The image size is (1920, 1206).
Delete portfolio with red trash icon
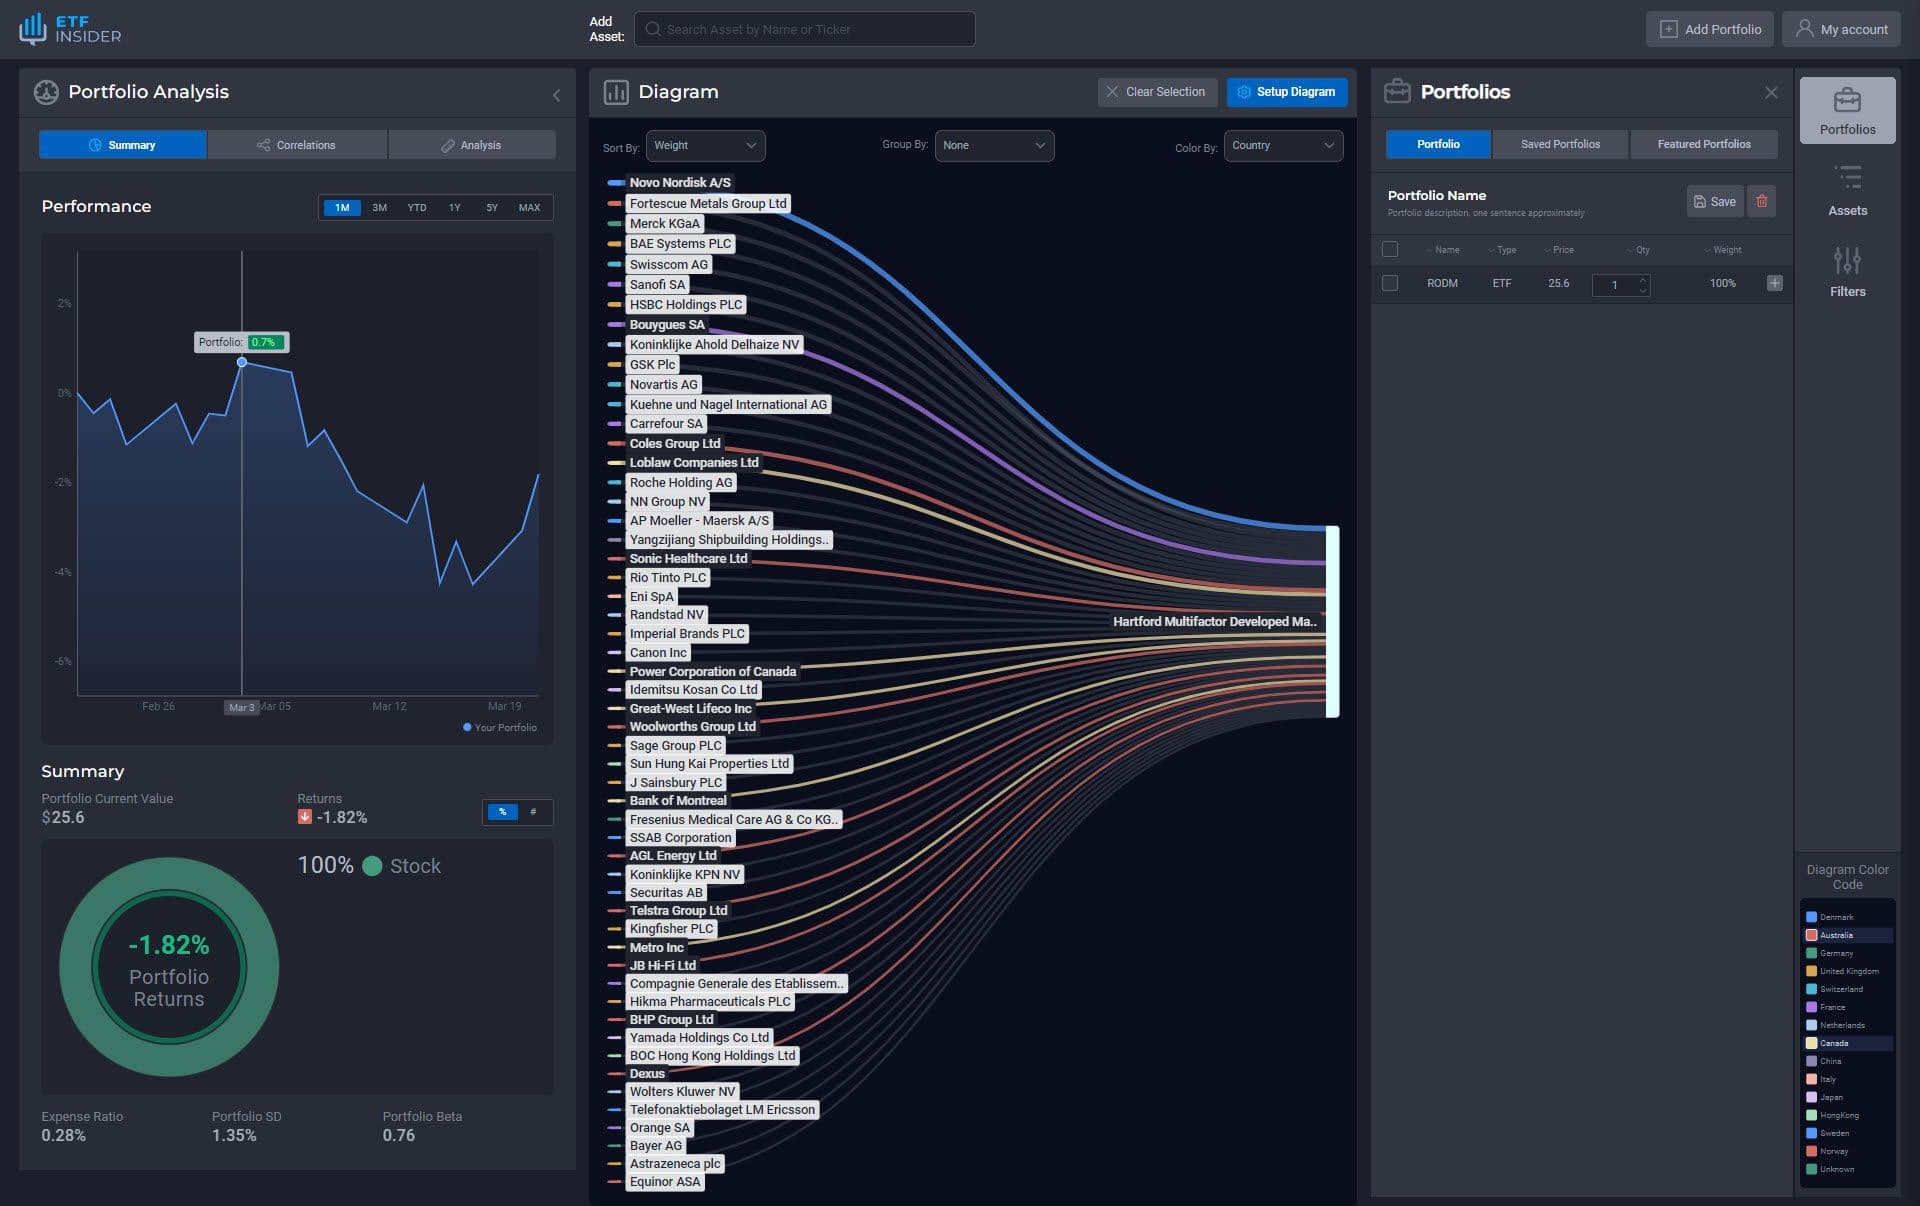pos(1761,201)
